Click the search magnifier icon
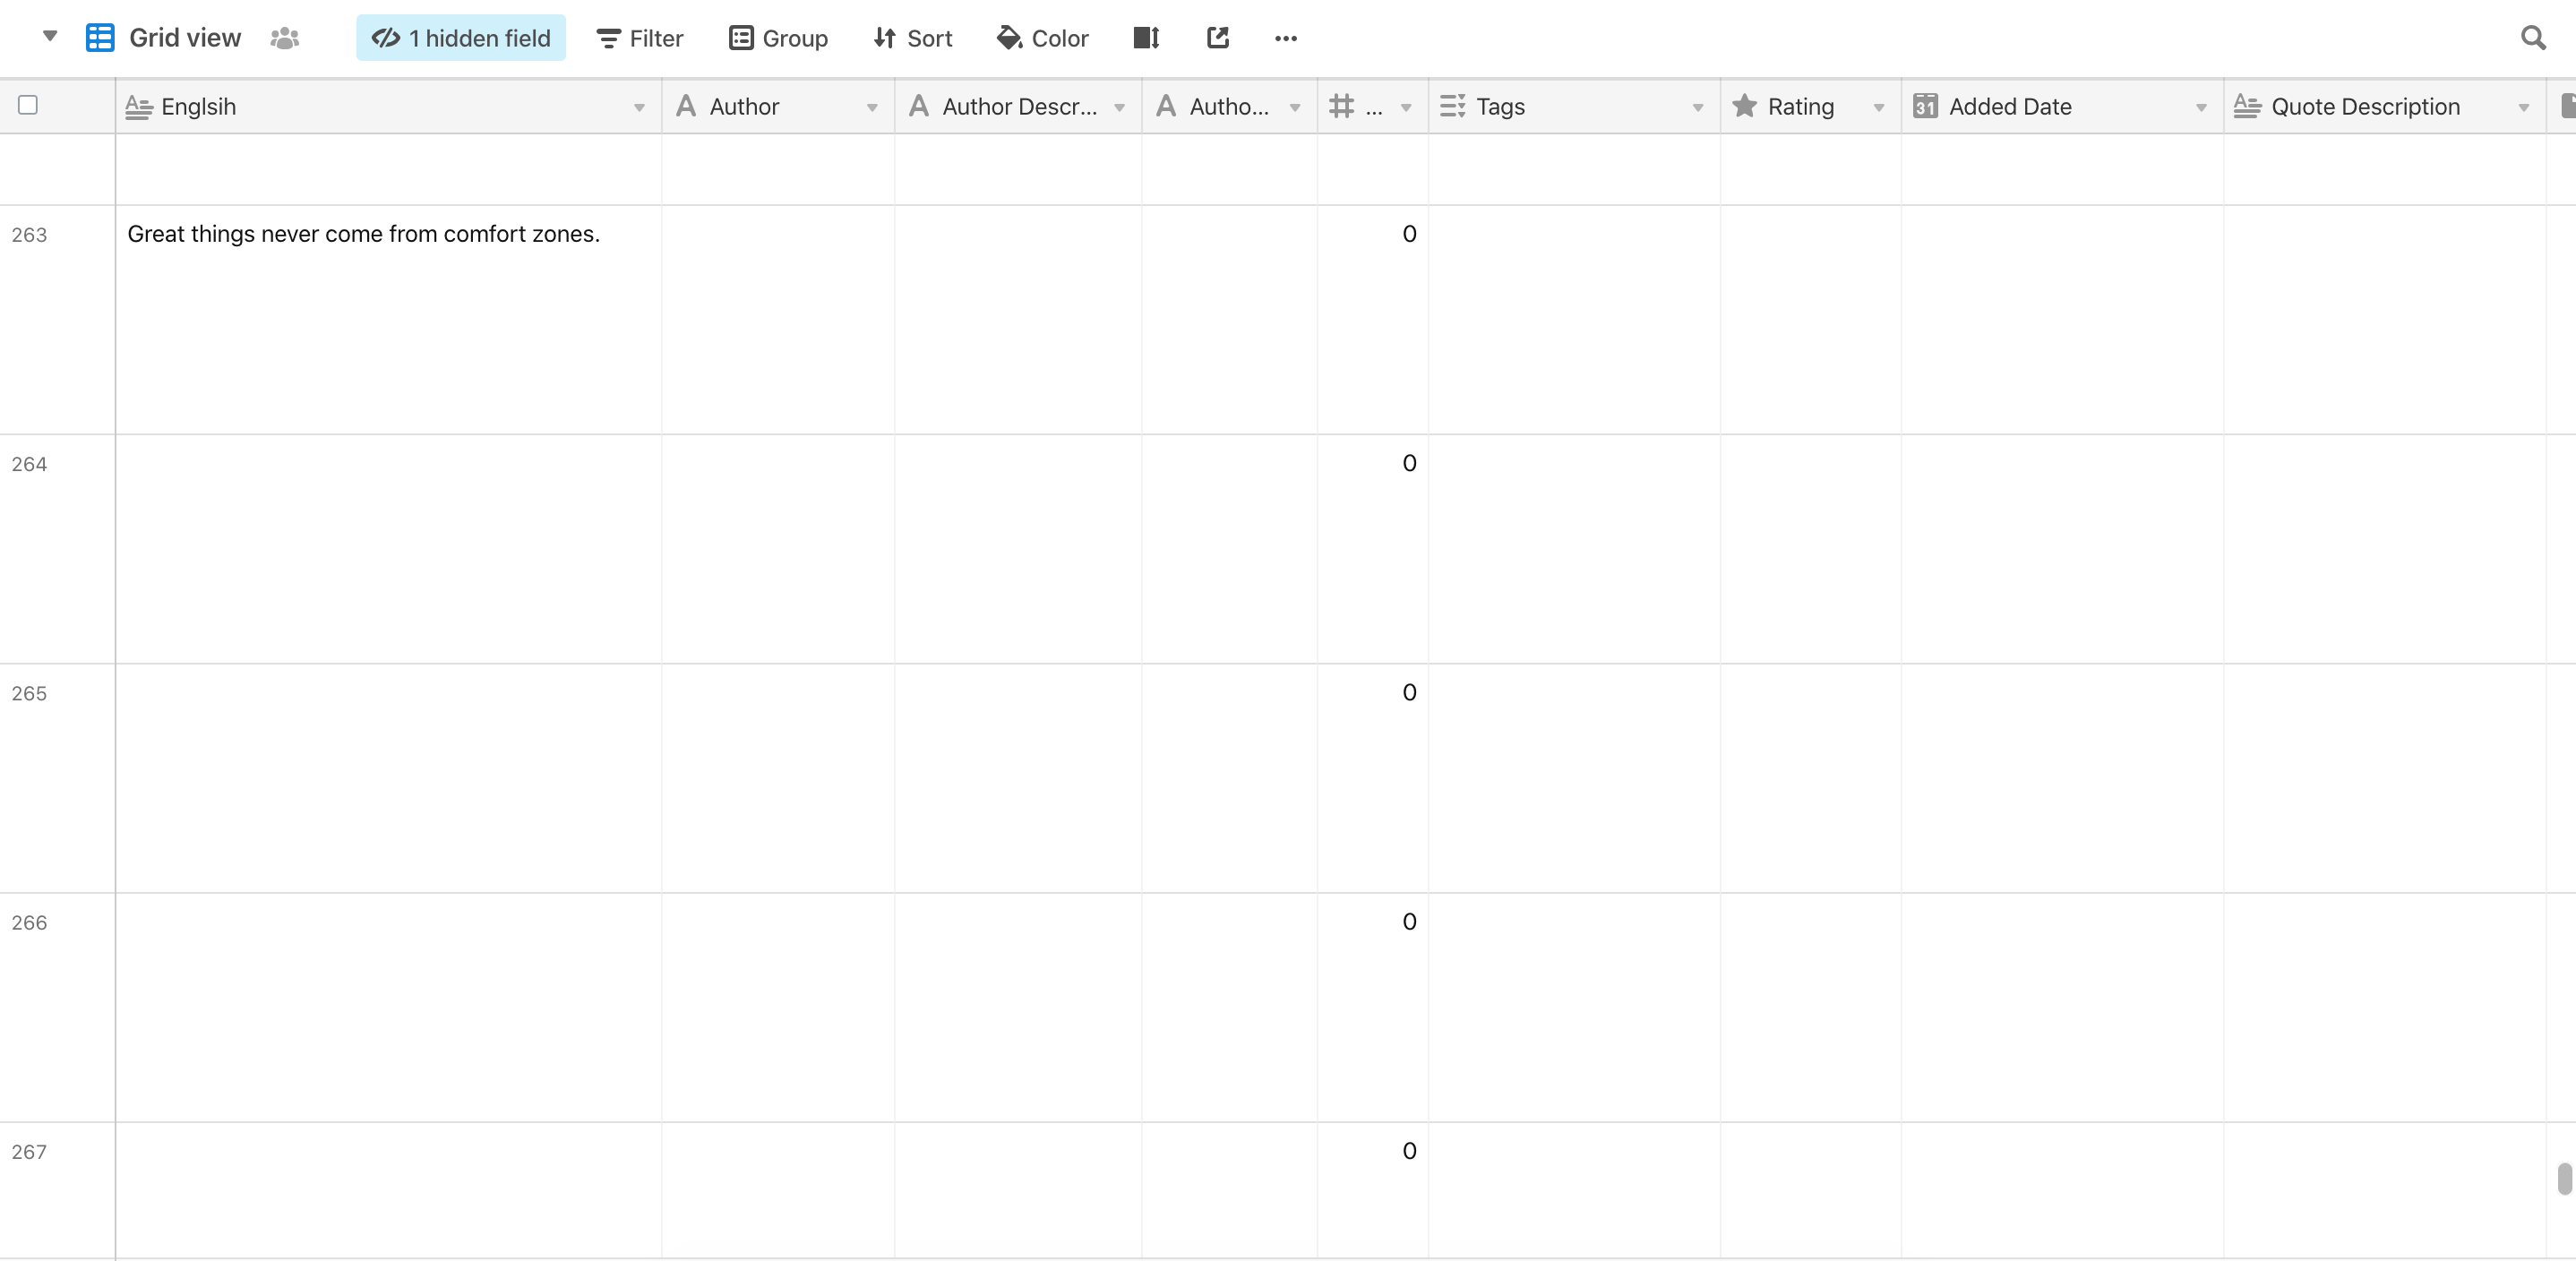The image size is (2576, 1261). [x=2533, y=38]
